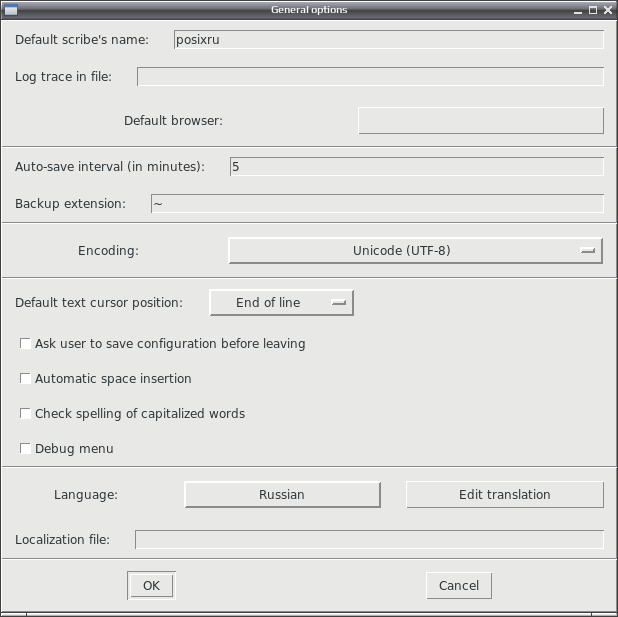
Task: Click the 'Language:' label
Action: pyautogui.click(x=86, y=495)
